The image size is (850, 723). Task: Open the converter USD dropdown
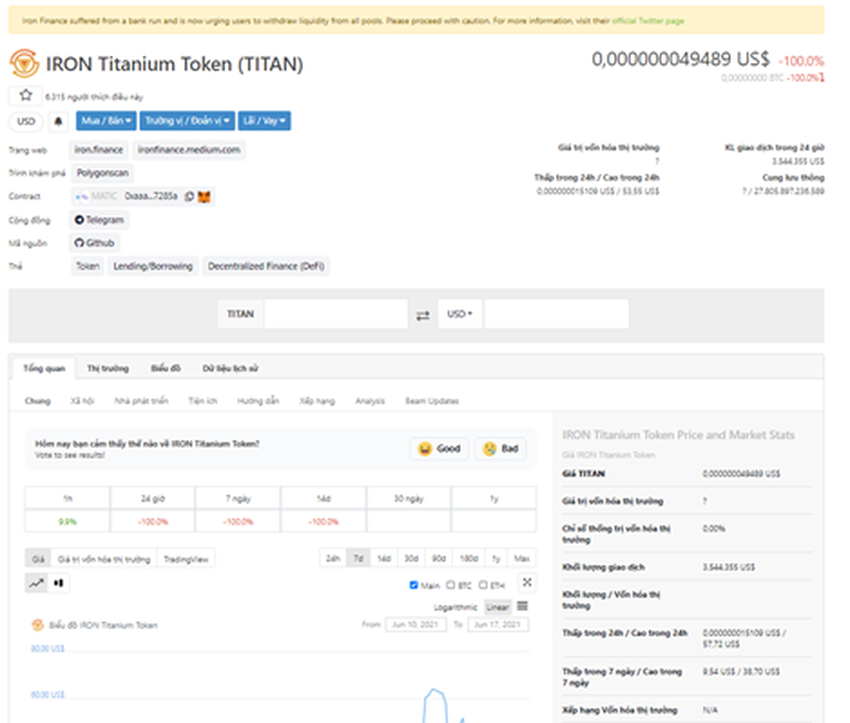(460, 314)
